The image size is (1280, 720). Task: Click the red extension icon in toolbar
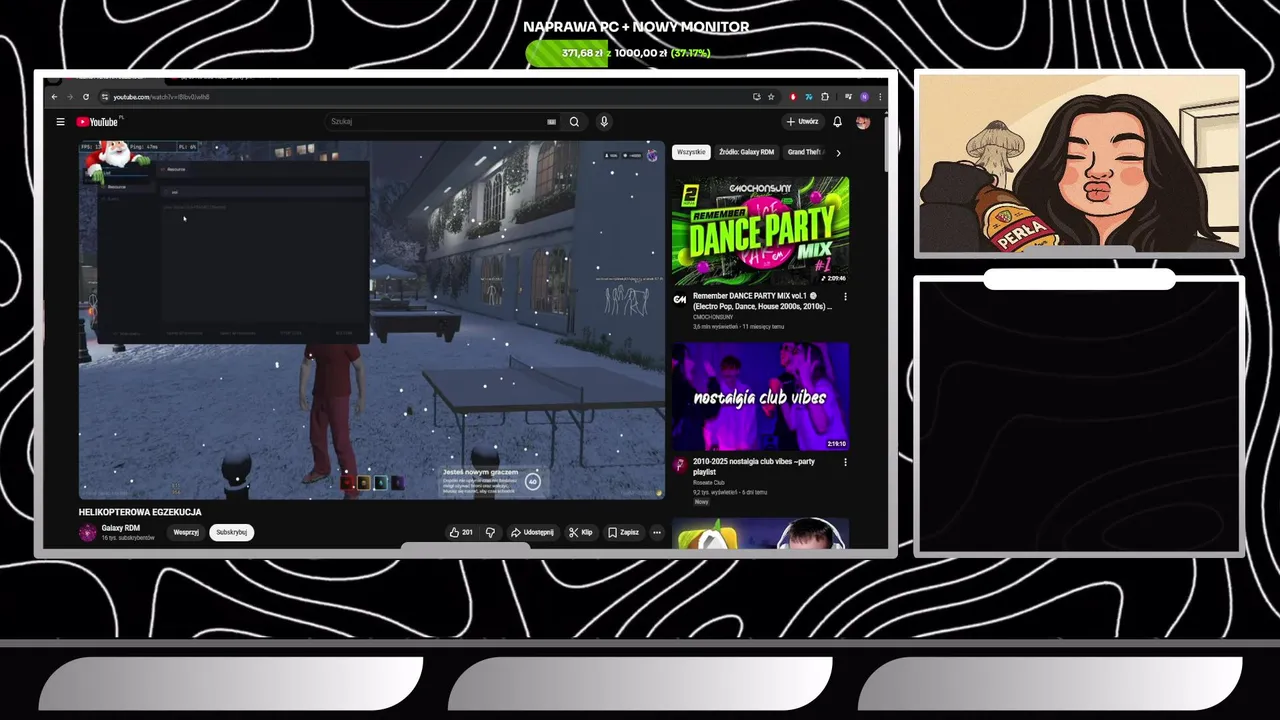[793, 97]
